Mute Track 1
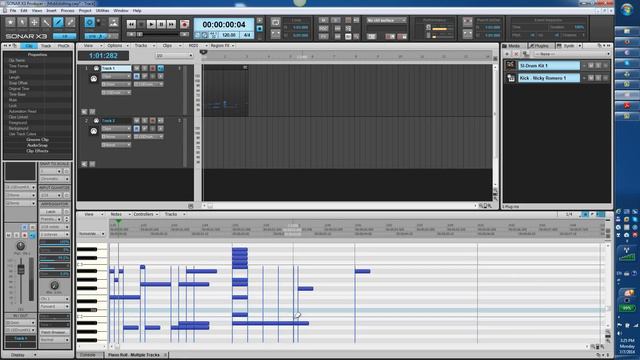This screenshot has width=640, height=360. click(137, 68)
